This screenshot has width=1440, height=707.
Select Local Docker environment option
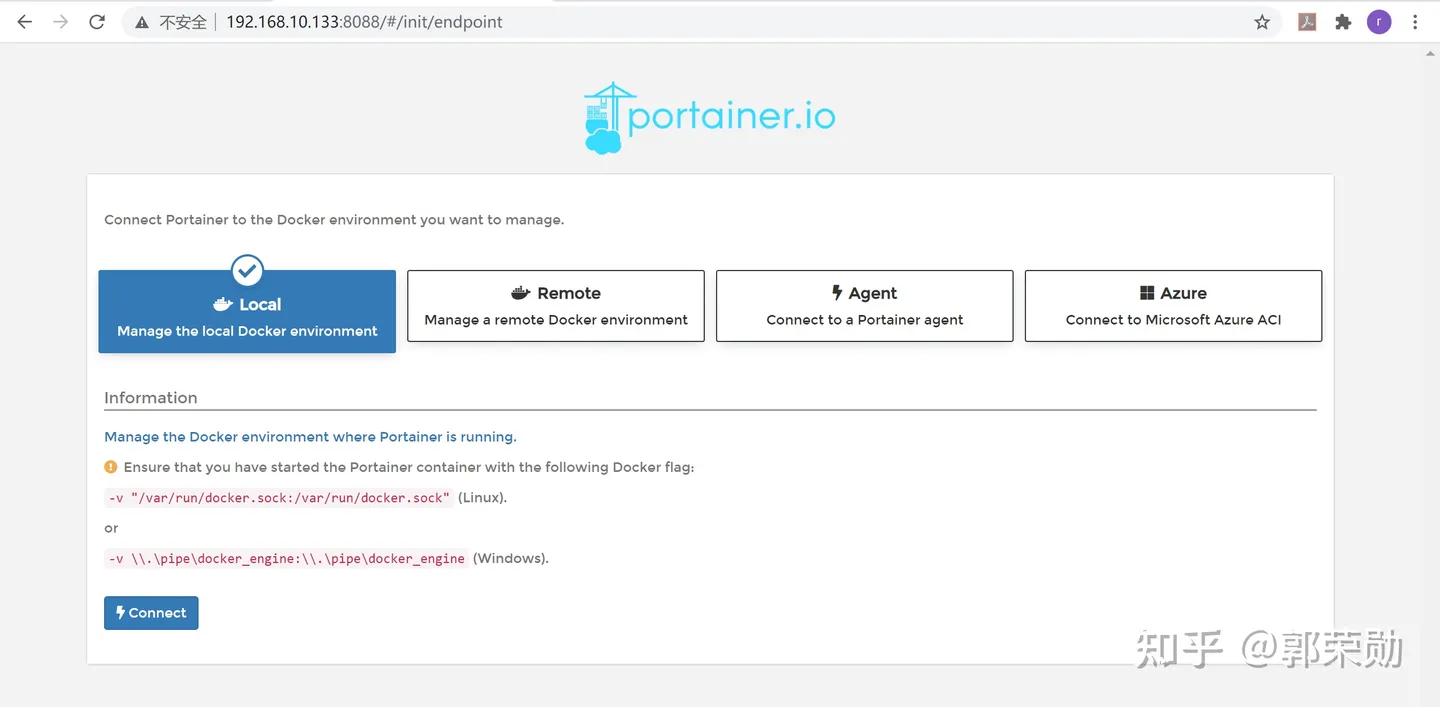click(x=247, y=311)
